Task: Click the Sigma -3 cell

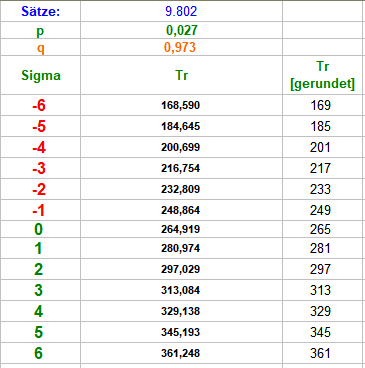Action: 40,168
